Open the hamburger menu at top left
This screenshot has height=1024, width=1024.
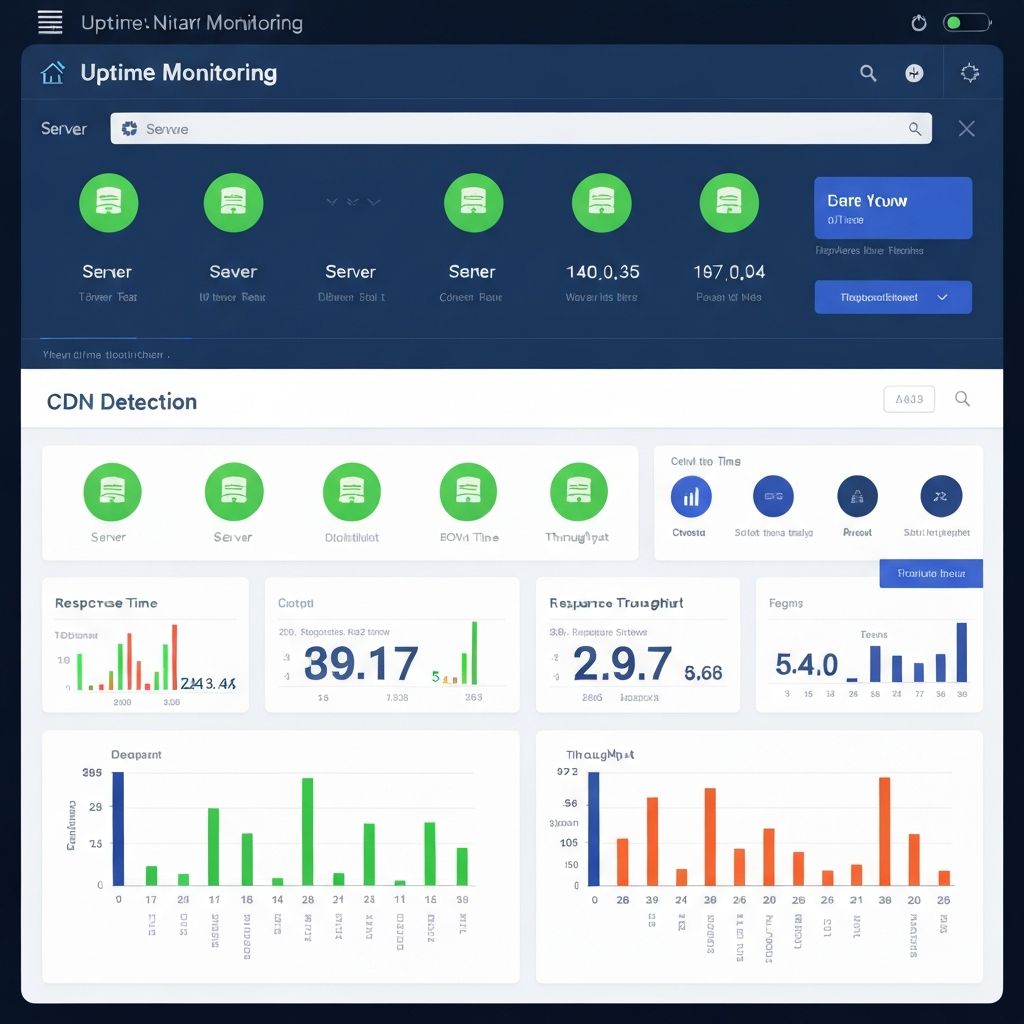(x=50, y=22)
